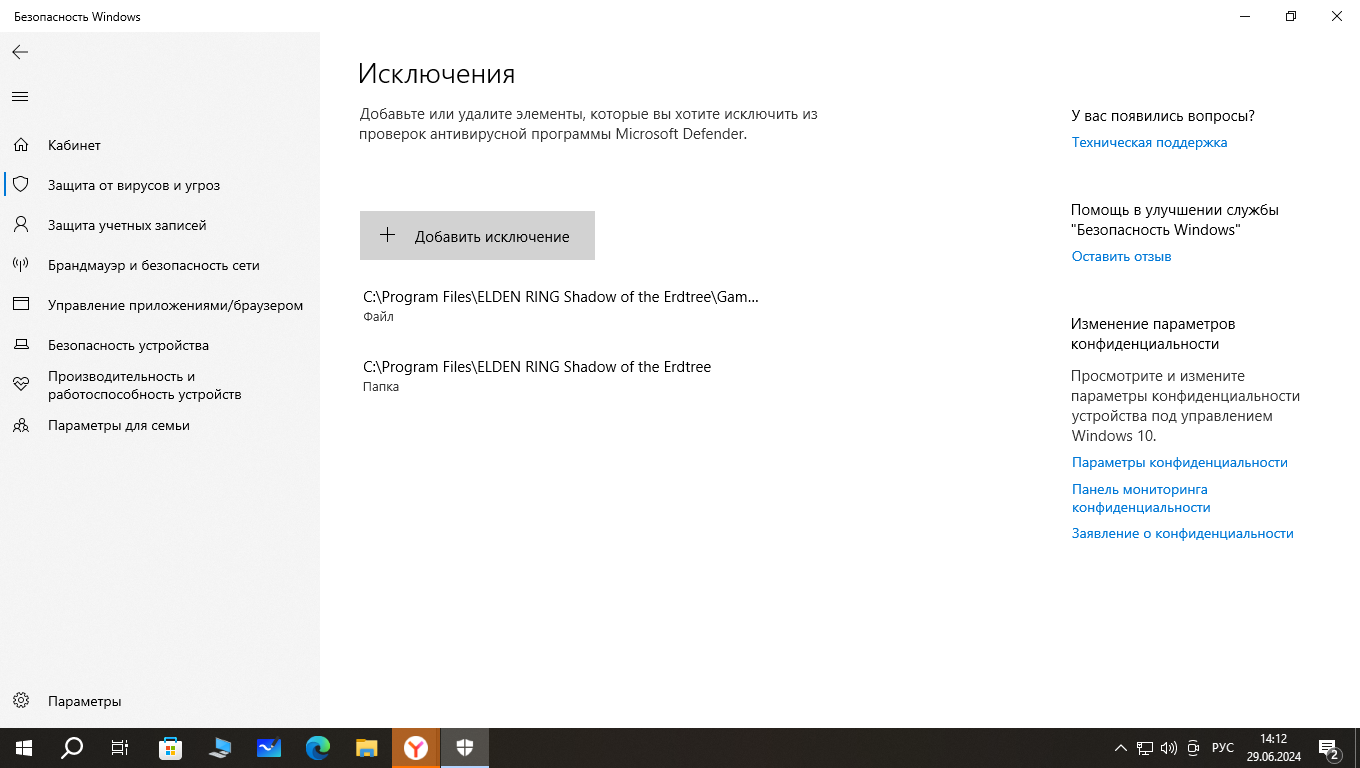The width and height of the screenshot is (1360, 768).
Task: Launch Microsoft Edge from the taskbar
Action: pyautogui.click(x=318, y=748)
